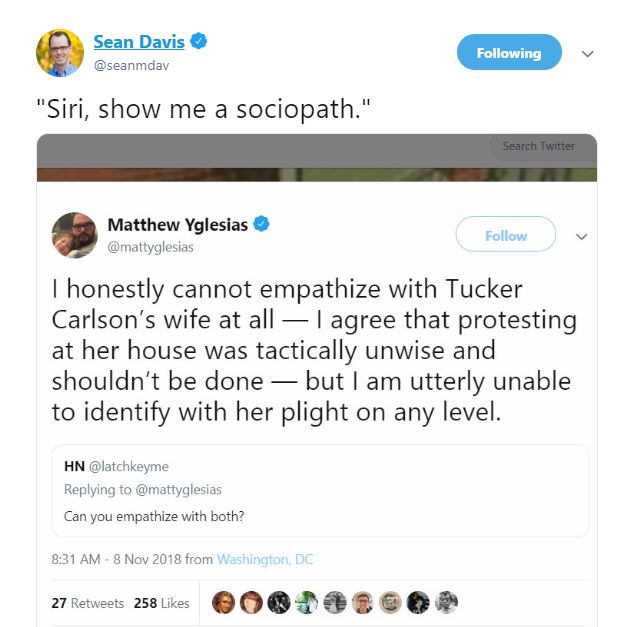The width and height of the screenshot is (632, 627).
Task: Click the Matthew Yglesias display name
Action: (177, 225)
